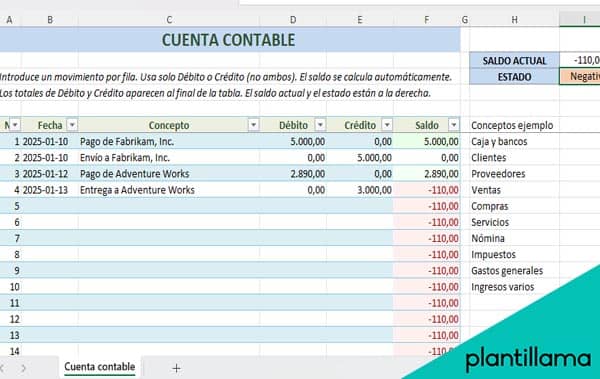Select the Negativo status cell
The height and width of the screenshot is (379, 600).
[580, 77]
